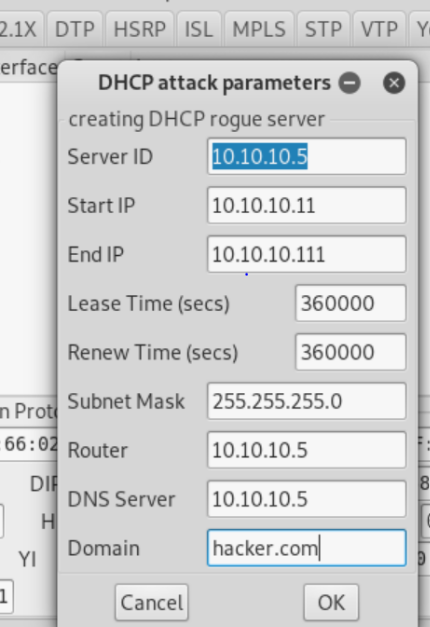Open the HSRP protocol tab
The image size is (430, 627).
coord(140,29)
